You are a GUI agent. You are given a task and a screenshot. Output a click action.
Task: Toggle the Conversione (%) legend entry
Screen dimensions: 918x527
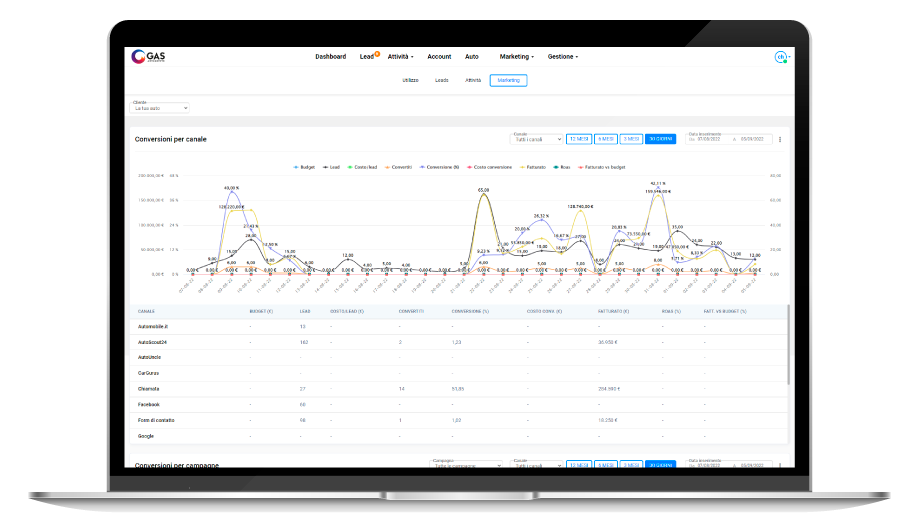[x=439, y=167]
